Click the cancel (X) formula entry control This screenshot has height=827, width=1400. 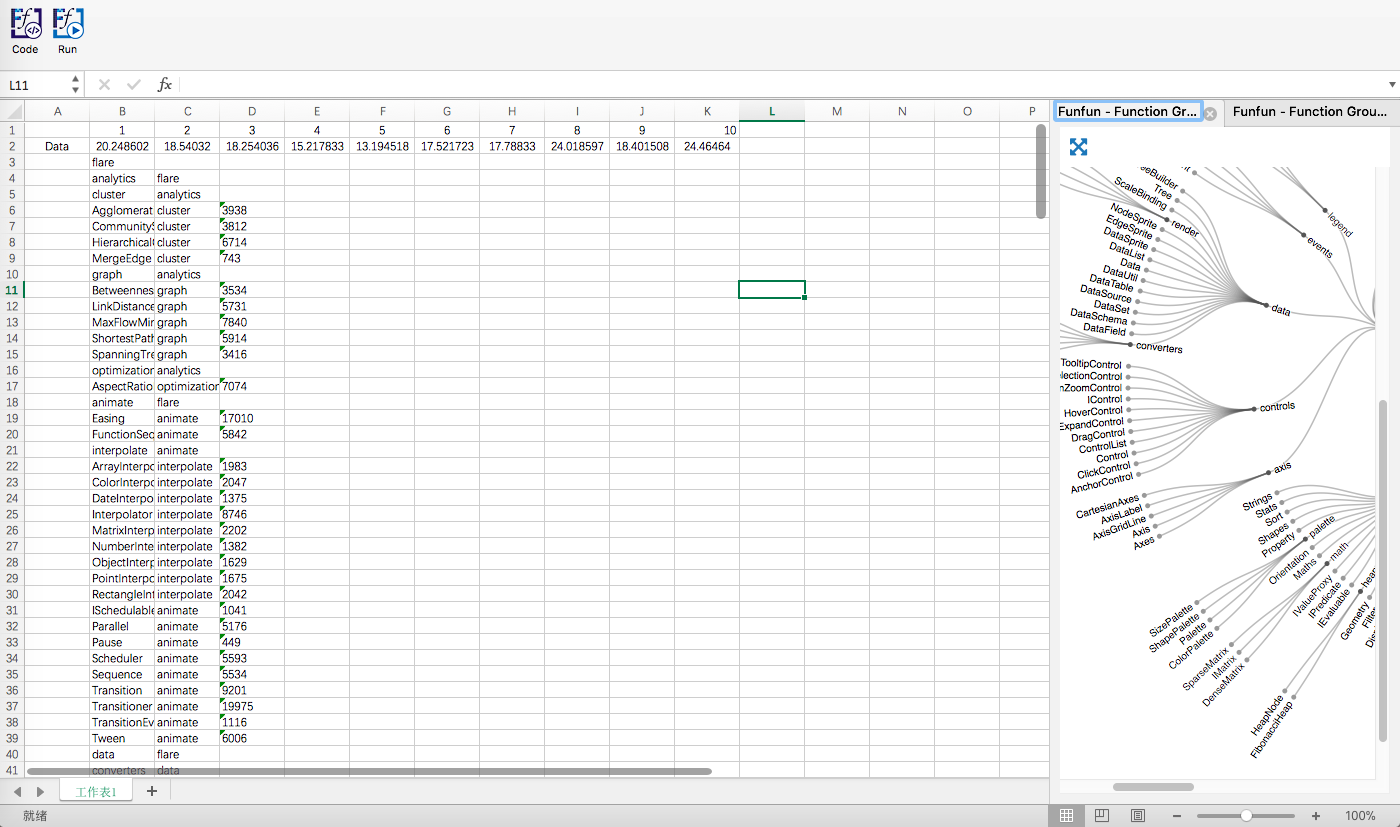click(104, 84)
